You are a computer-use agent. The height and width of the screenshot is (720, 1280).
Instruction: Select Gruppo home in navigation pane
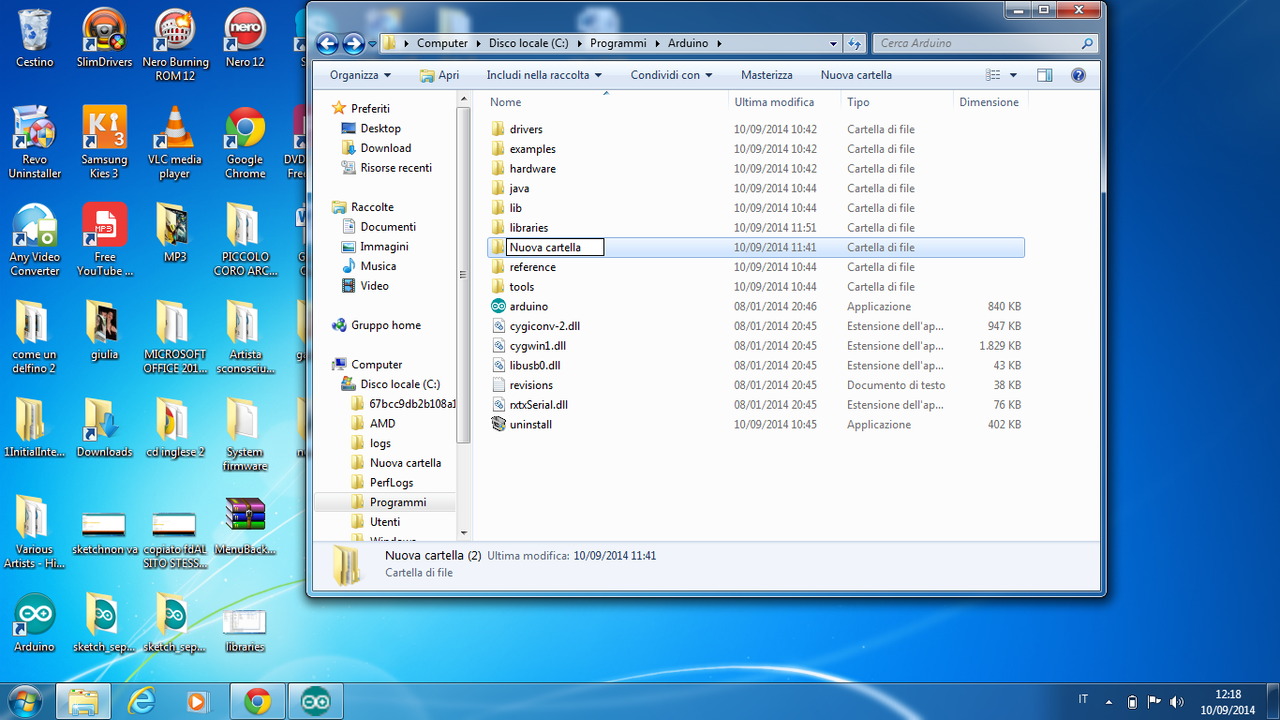(x=385, y=325)
